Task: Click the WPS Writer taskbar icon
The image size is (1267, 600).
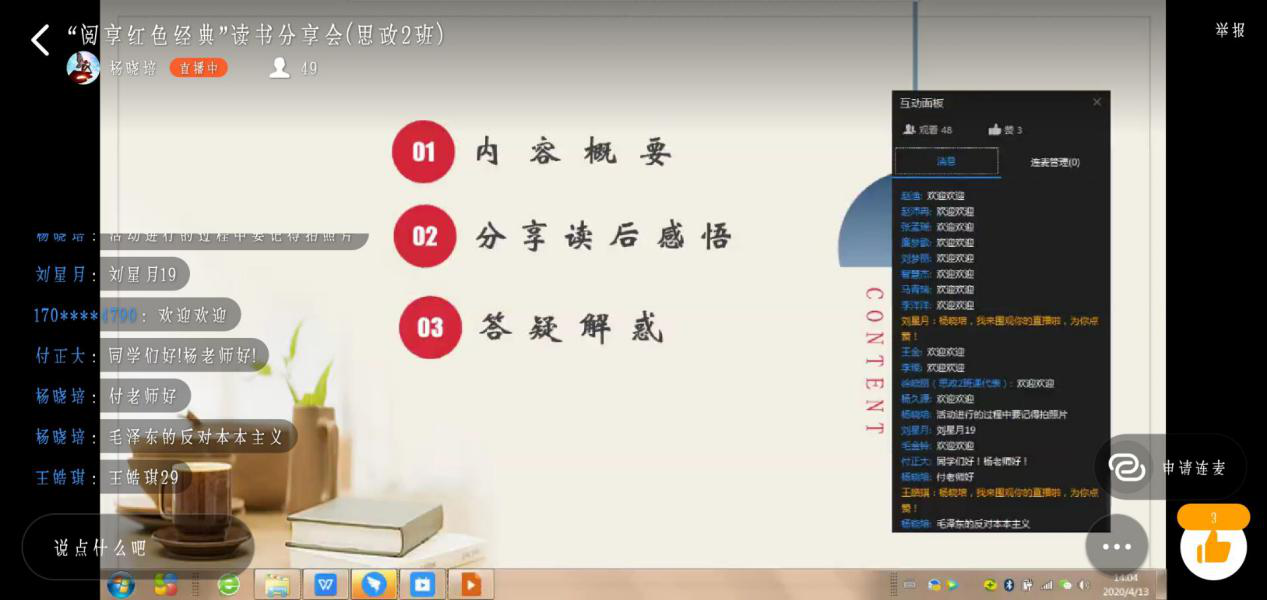Action: tap(326, 584)
